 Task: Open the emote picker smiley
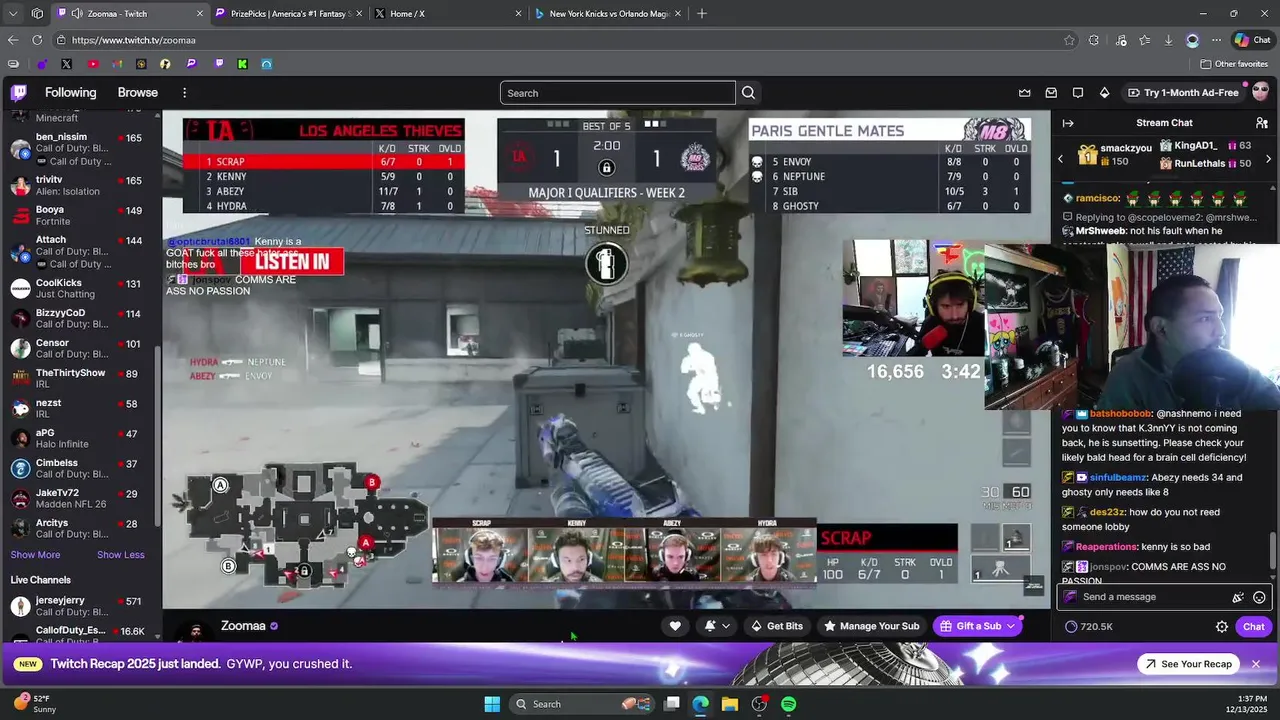[1259, 597]
